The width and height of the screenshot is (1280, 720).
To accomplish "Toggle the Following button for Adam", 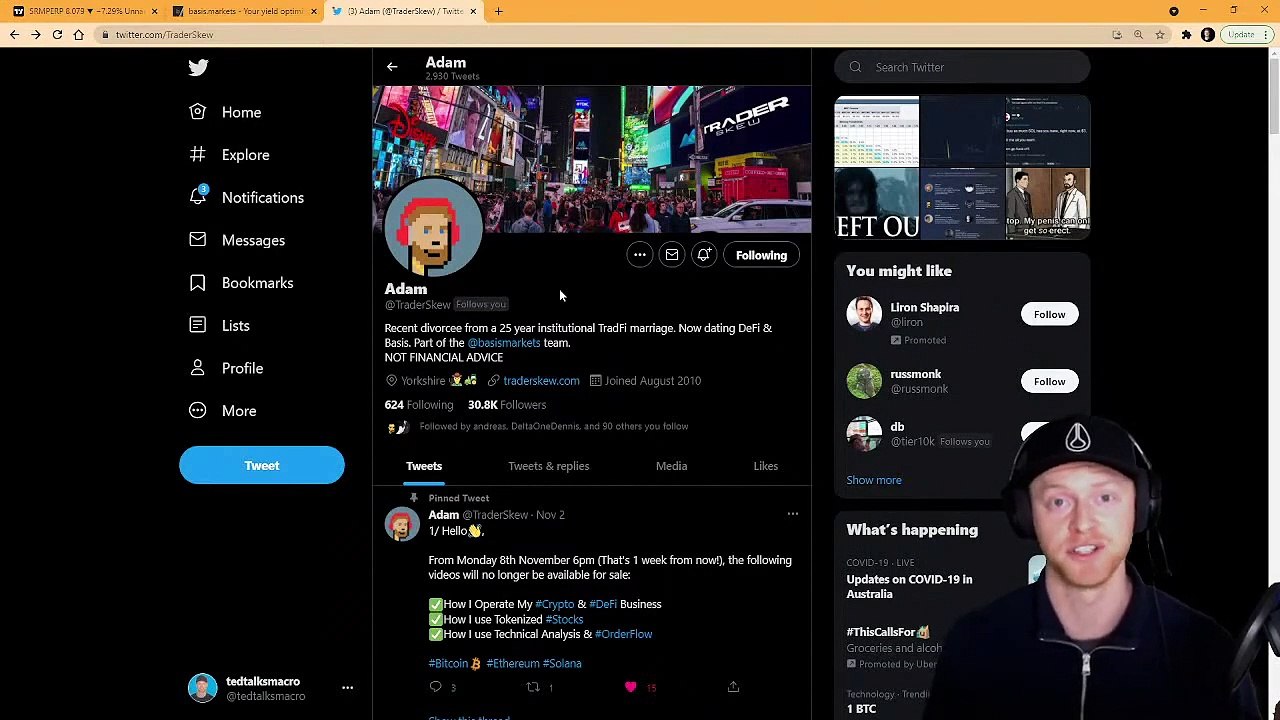I will pos(761,255).
